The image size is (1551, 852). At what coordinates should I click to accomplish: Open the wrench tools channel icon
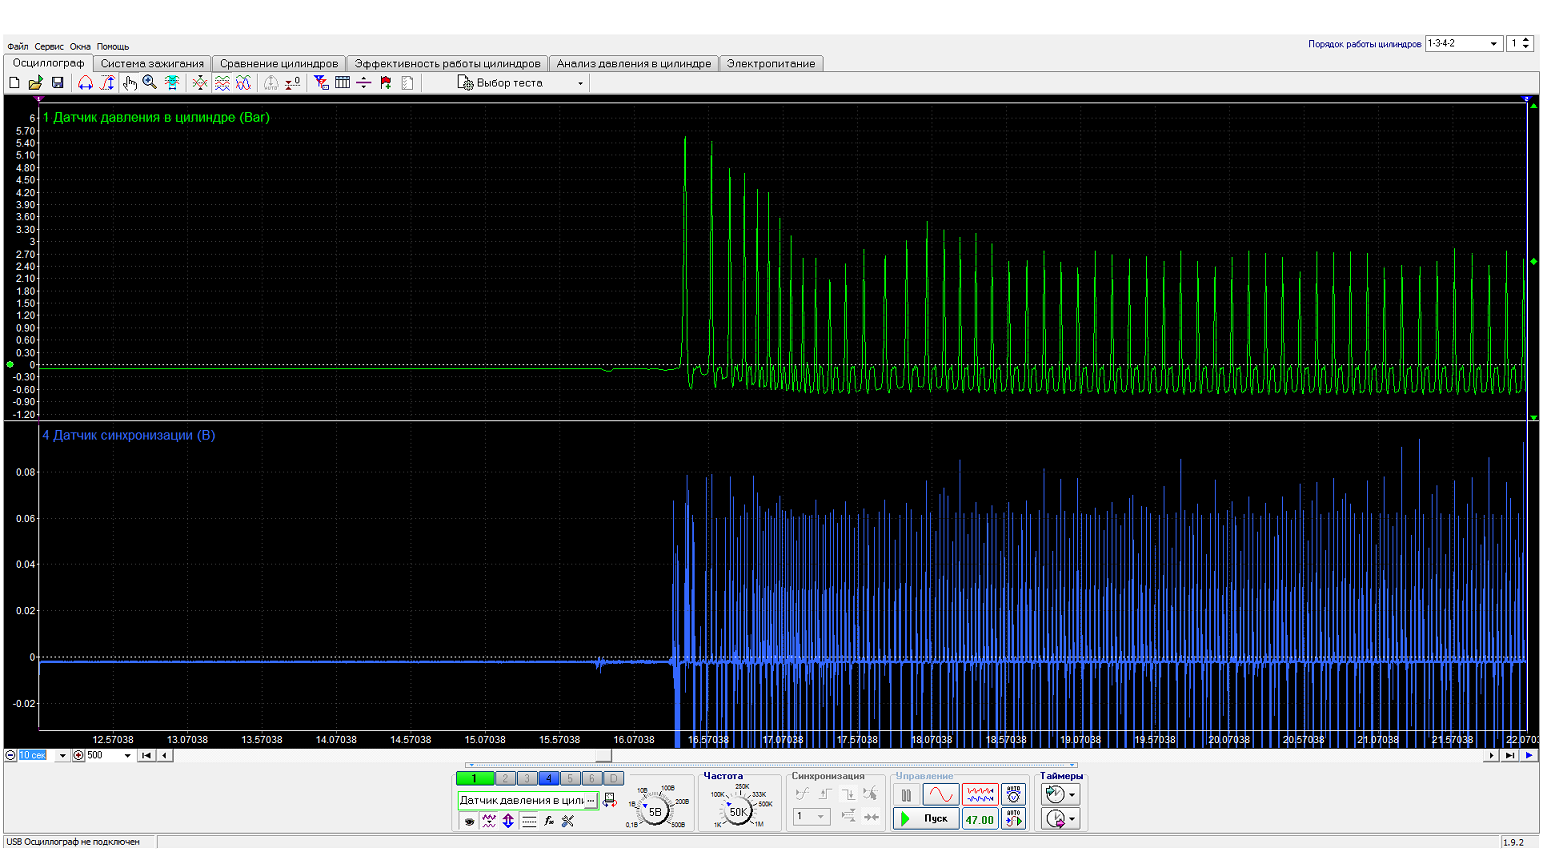tap(567, 820)
